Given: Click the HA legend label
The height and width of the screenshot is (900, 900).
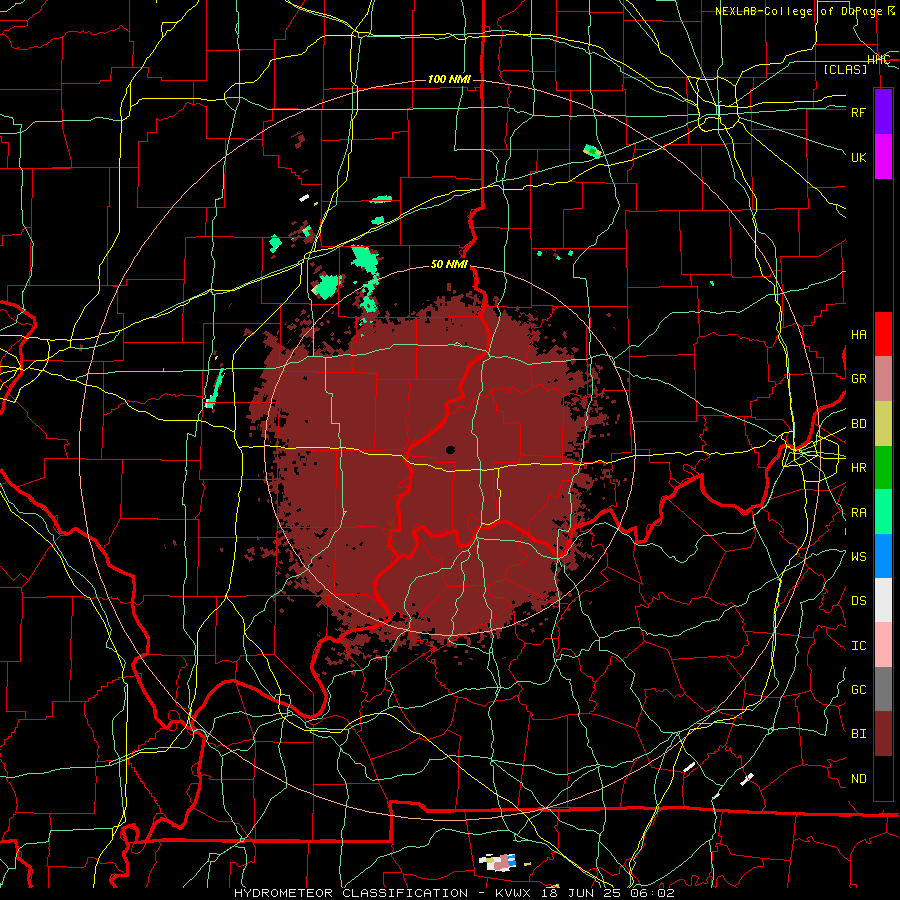Looking at the screenshot, I should tap(858, 334).
